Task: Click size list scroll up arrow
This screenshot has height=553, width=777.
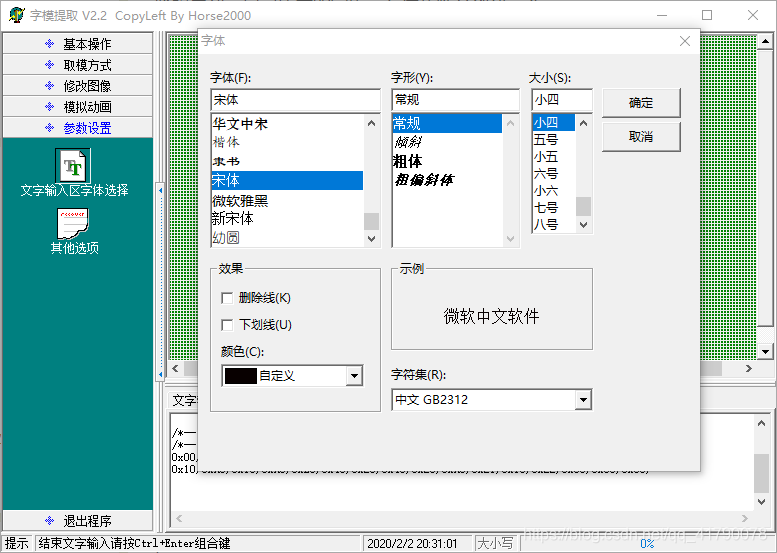Action: [583, 123]
